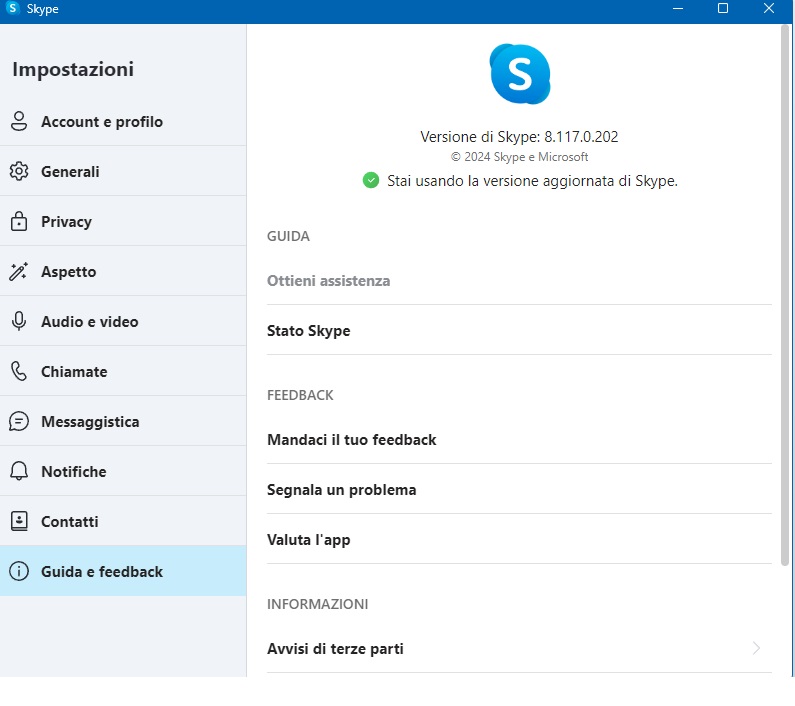Screen dimensions: 795x706
Task: Select the Audio e video section
Action: point(123,321)
